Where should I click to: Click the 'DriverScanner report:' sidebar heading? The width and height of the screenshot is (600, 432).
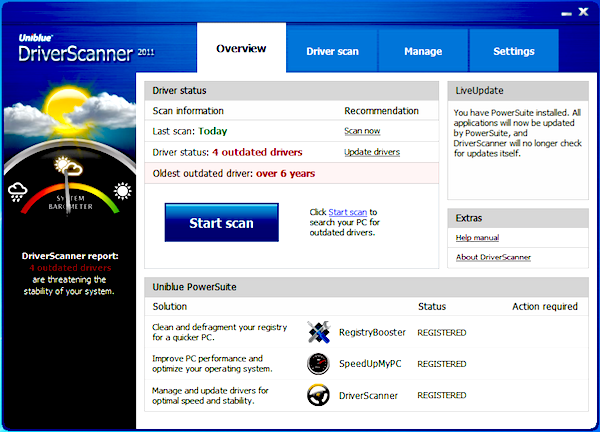tap(70, 256)
